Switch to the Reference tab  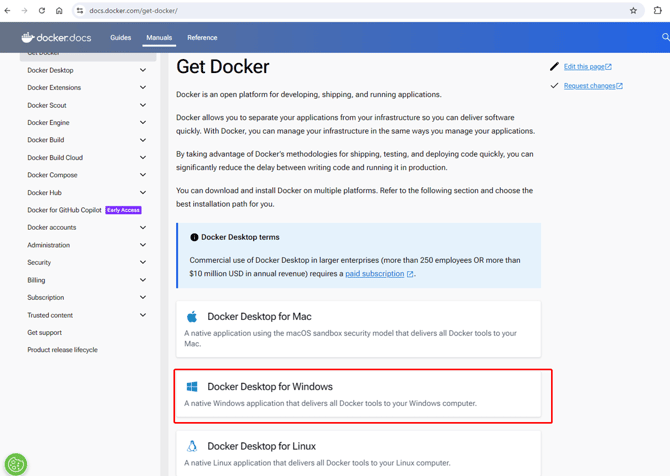click(202, 38)
